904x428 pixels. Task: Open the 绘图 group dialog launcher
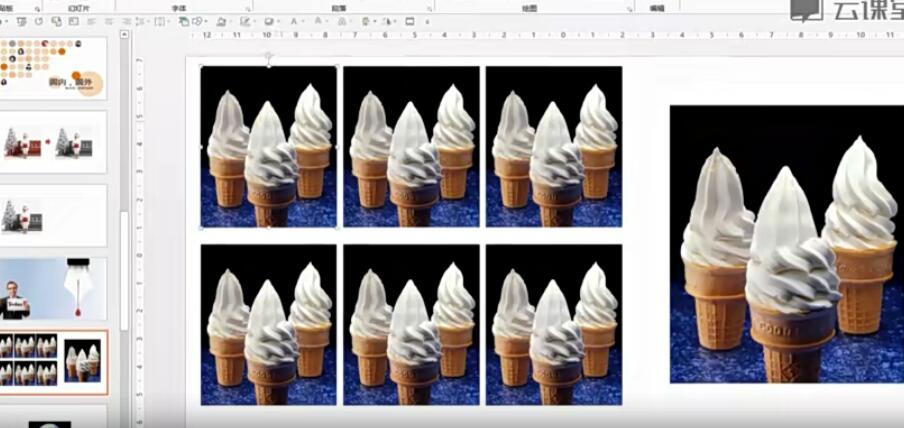tap(630, 6)
